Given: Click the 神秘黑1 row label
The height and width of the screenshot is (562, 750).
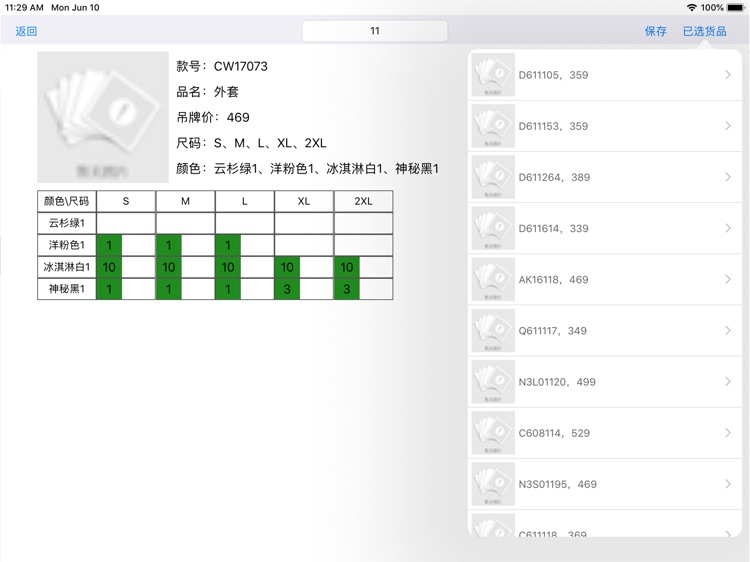Looking at the screenshot, I should [66, 289].
